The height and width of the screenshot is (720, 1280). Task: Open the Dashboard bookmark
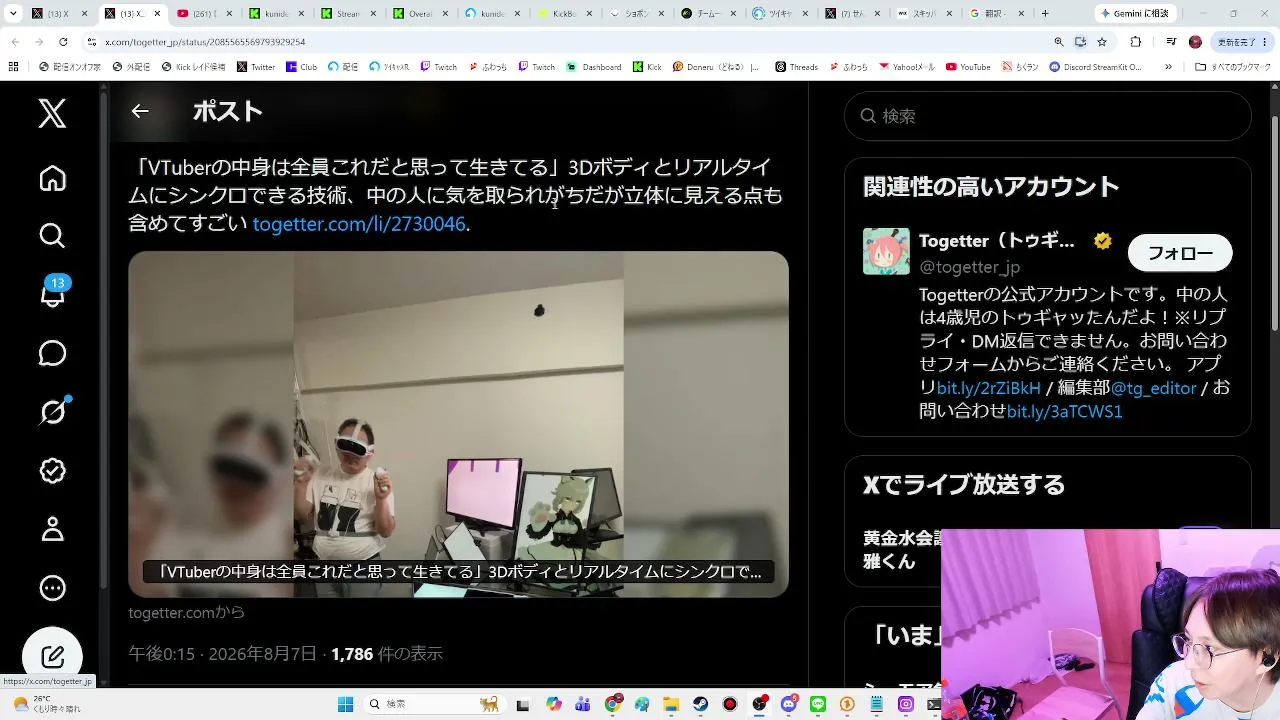594,67
